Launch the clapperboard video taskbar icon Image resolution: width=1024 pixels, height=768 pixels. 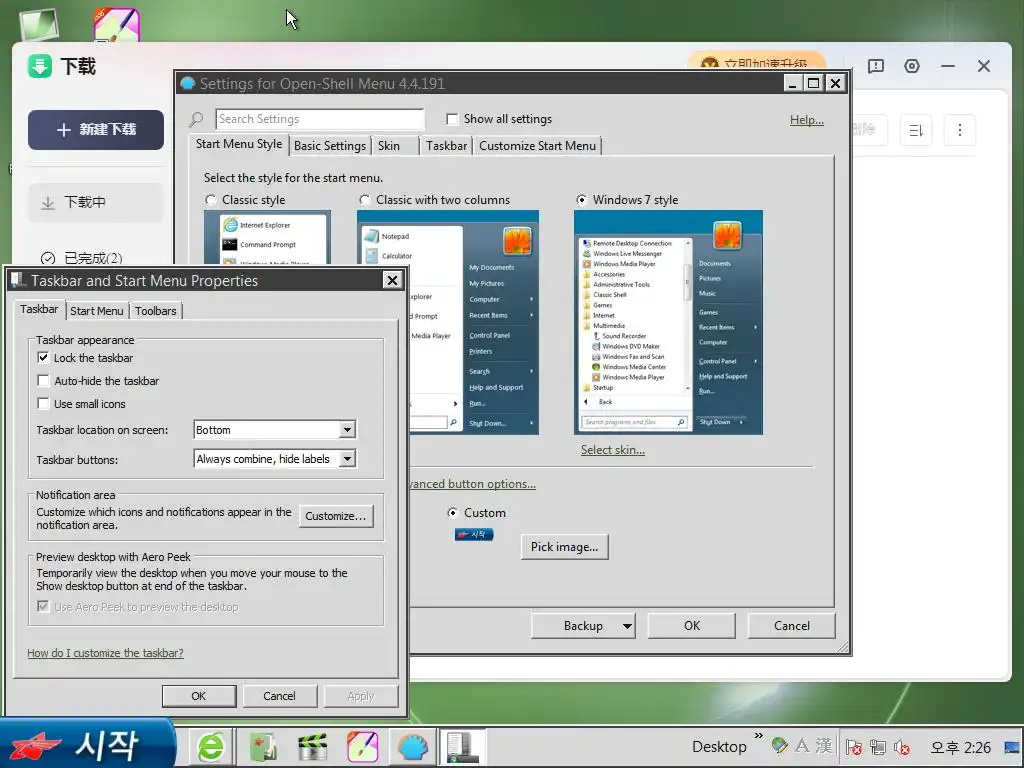coord(312,747)
